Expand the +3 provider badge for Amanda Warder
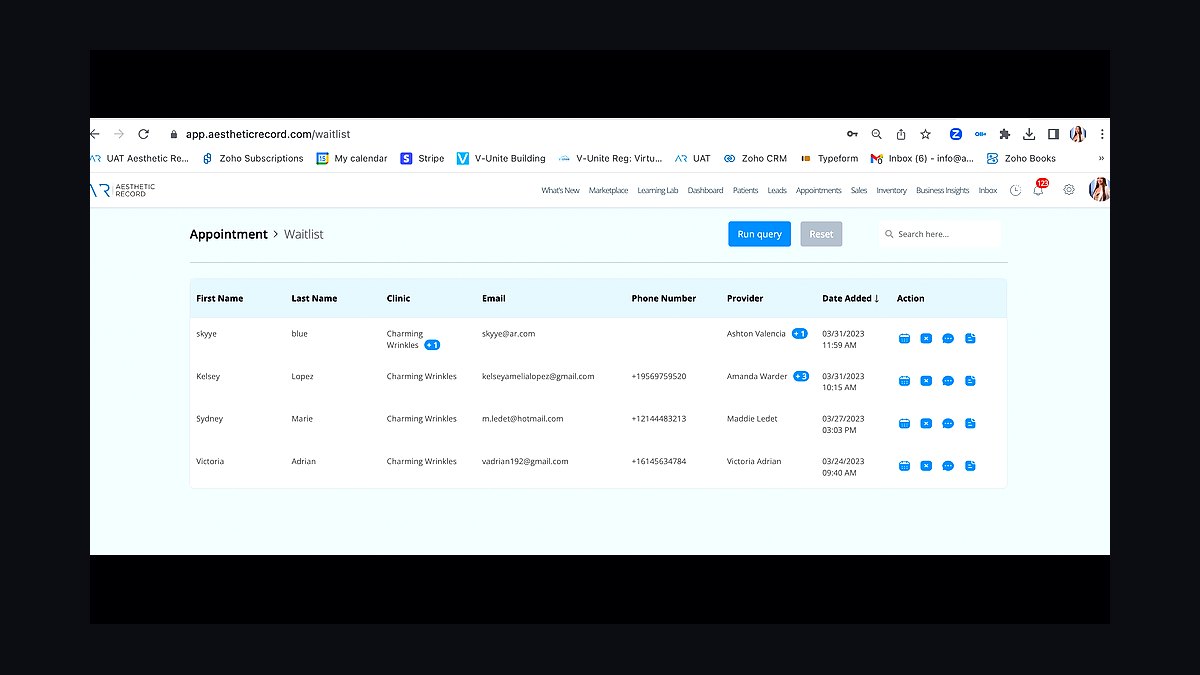Screen dimensions: 1200x675 point(801,377)
